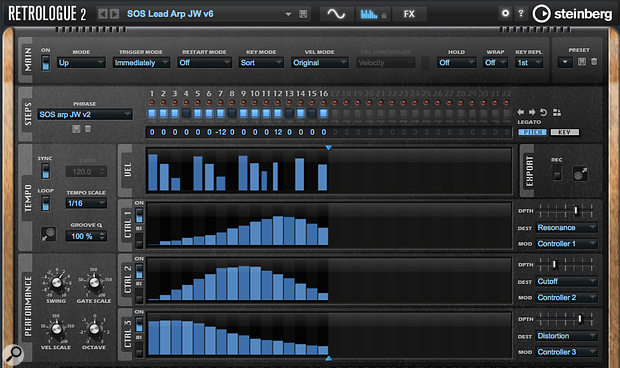Save the arp preset in the Preset section

[582, 62]
